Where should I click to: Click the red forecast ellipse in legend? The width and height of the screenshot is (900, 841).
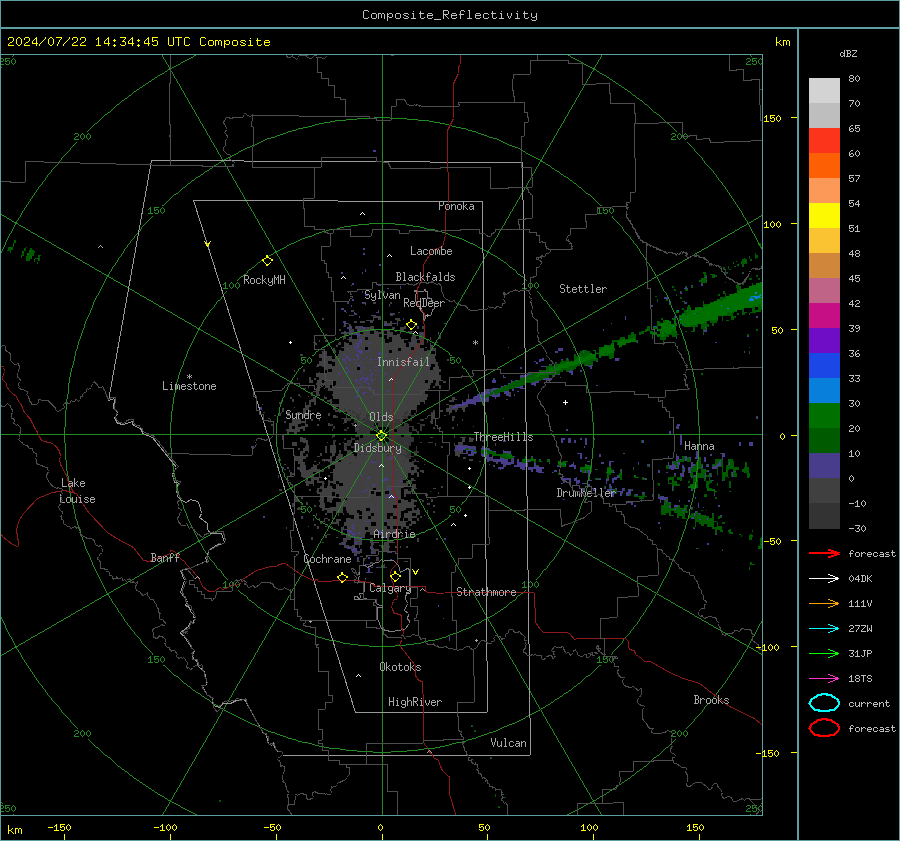point(824,728)
